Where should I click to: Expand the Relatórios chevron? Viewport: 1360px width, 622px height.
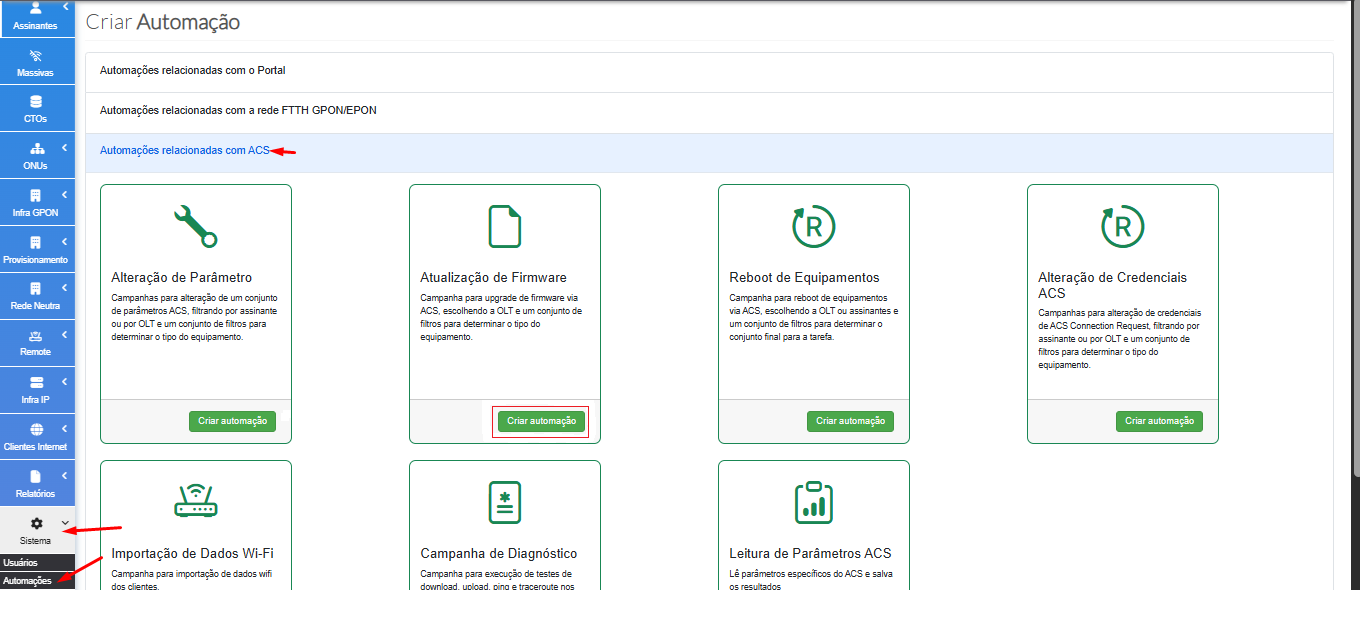(65, 475)
